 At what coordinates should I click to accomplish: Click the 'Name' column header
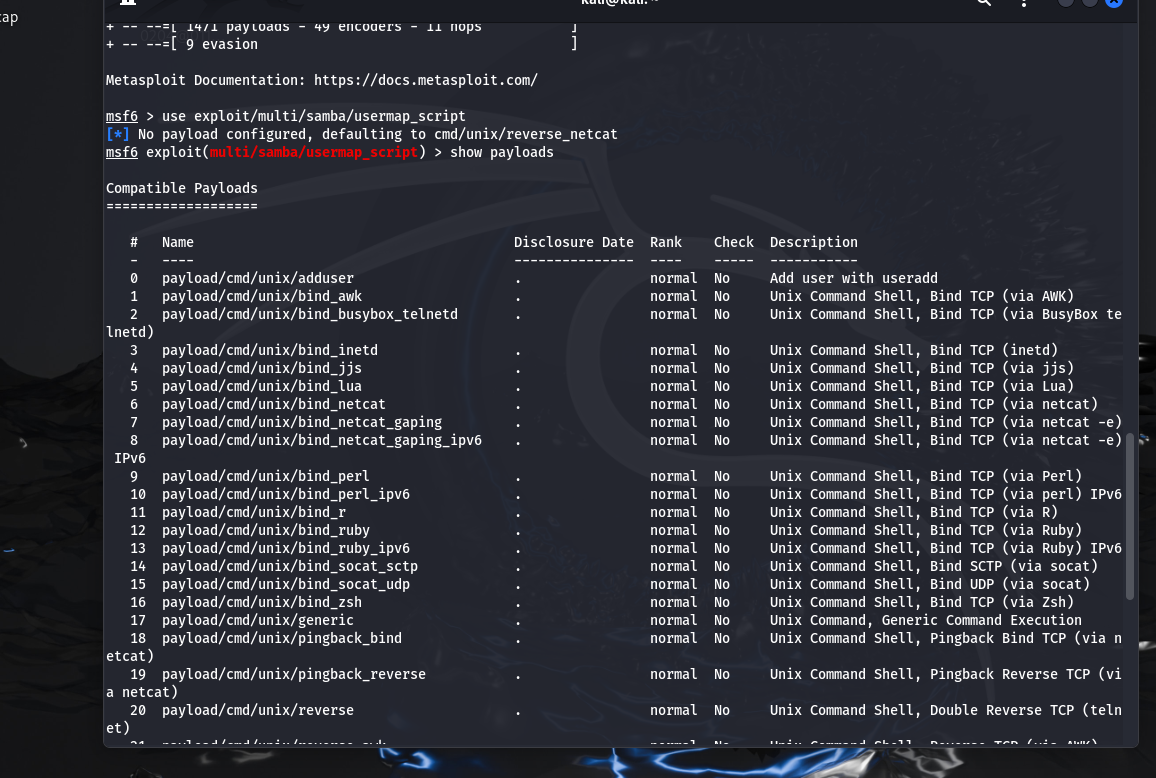point(178,242)
